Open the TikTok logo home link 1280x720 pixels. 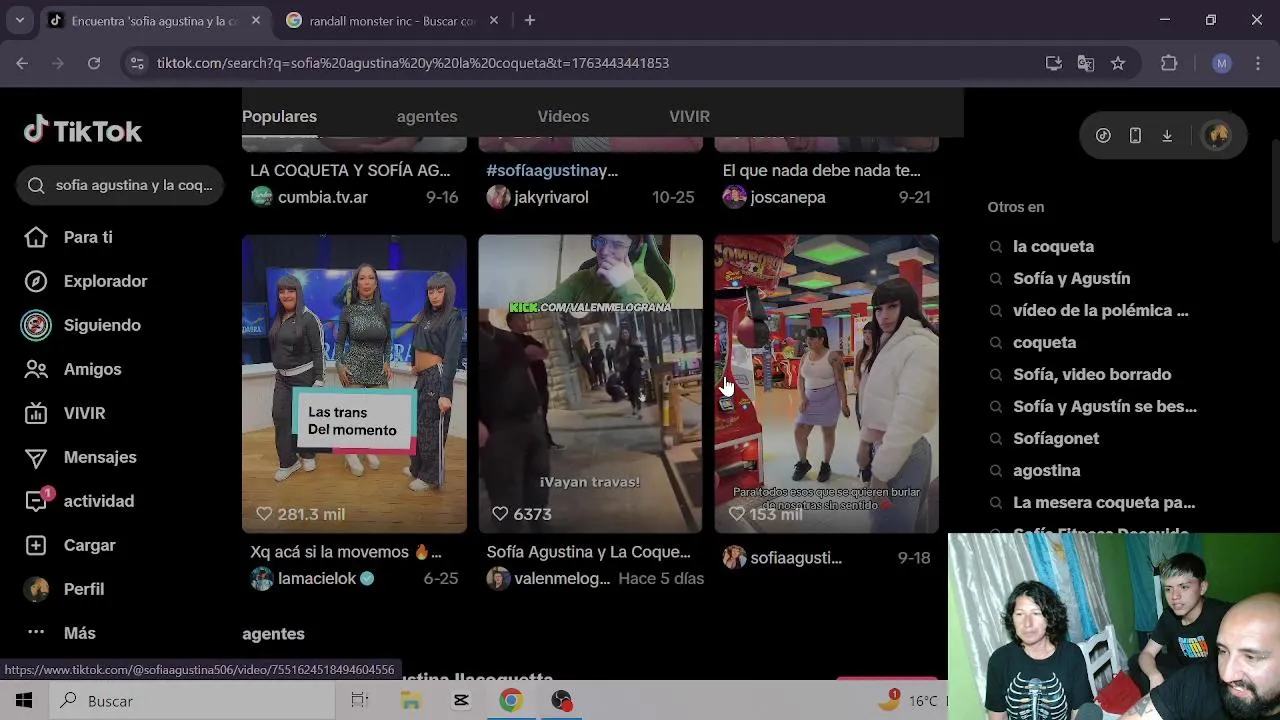83,131
